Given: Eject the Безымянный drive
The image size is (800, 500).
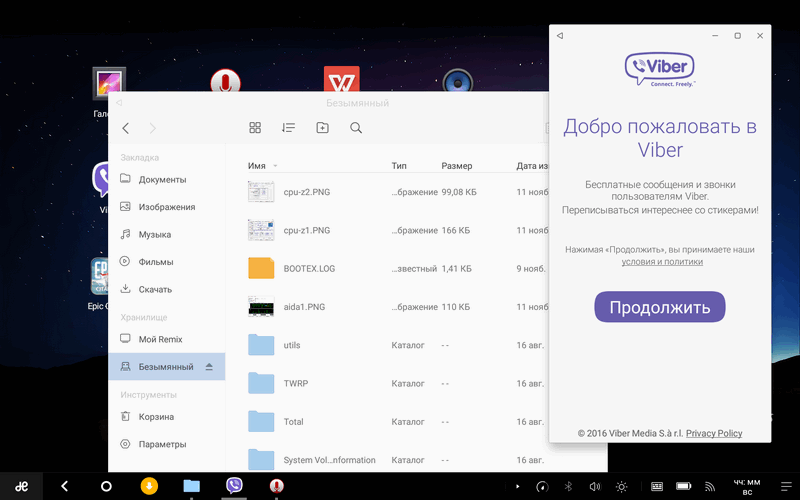Looking at the screenshot, I should (x=209, y=366).
